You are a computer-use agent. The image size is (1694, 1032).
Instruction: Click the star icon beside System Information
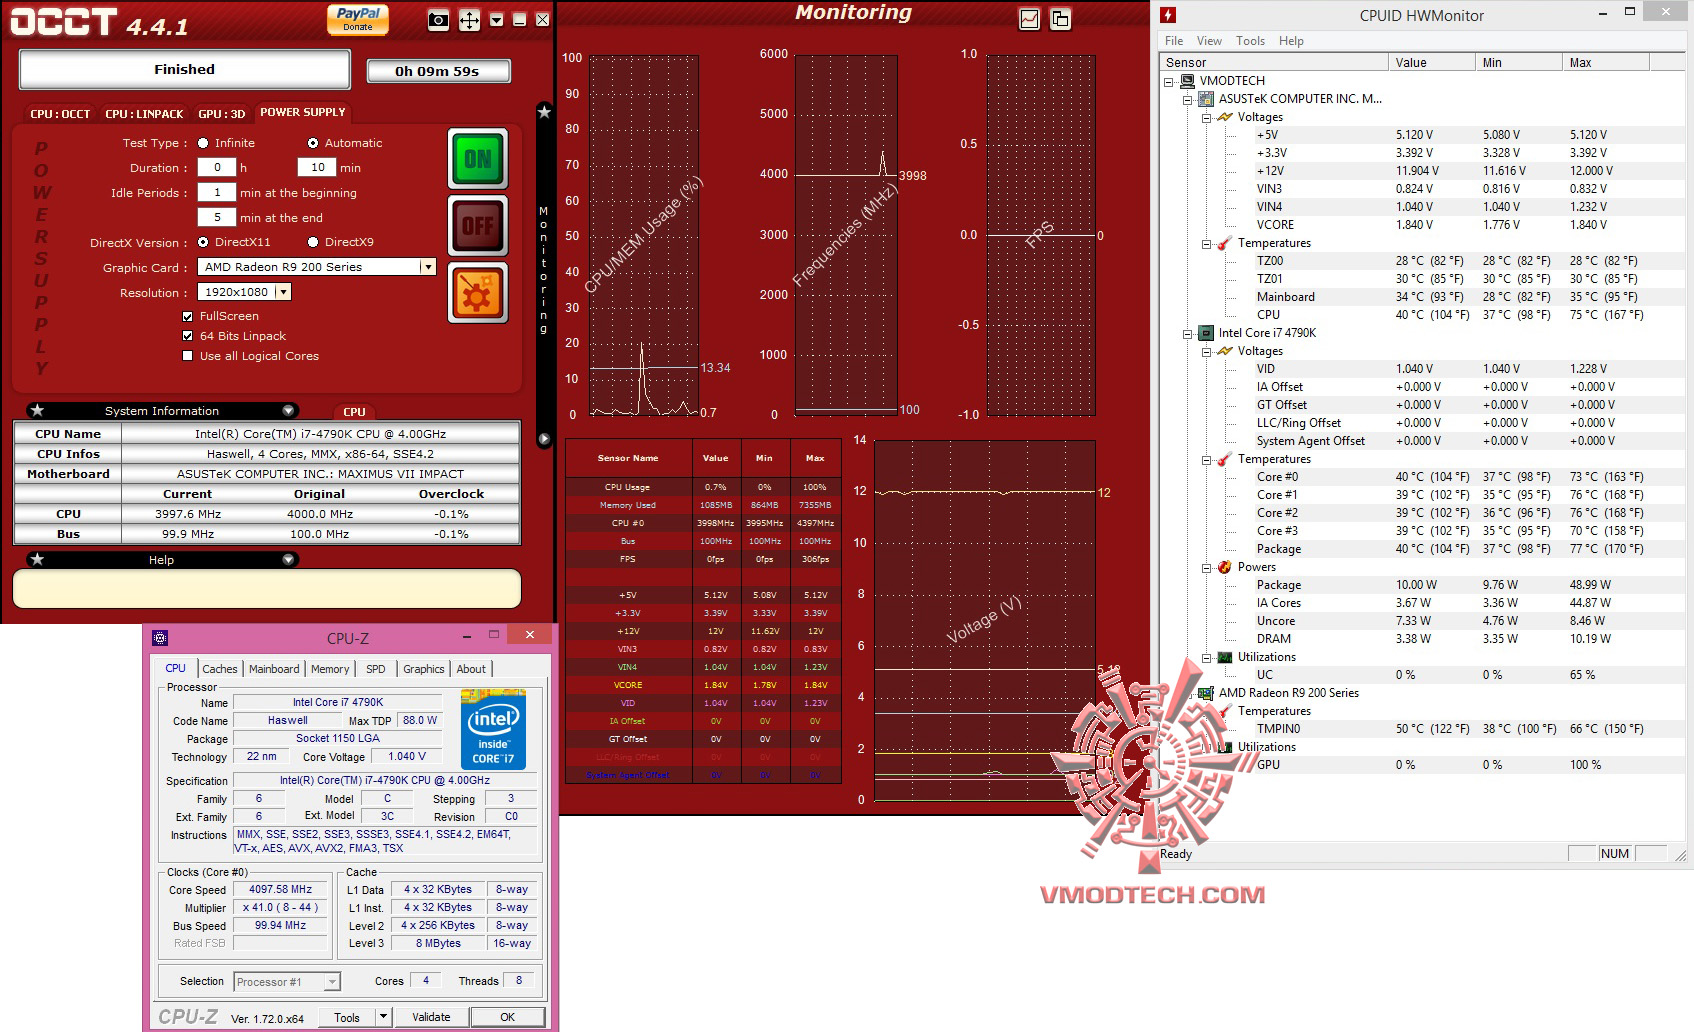[37, 410]
